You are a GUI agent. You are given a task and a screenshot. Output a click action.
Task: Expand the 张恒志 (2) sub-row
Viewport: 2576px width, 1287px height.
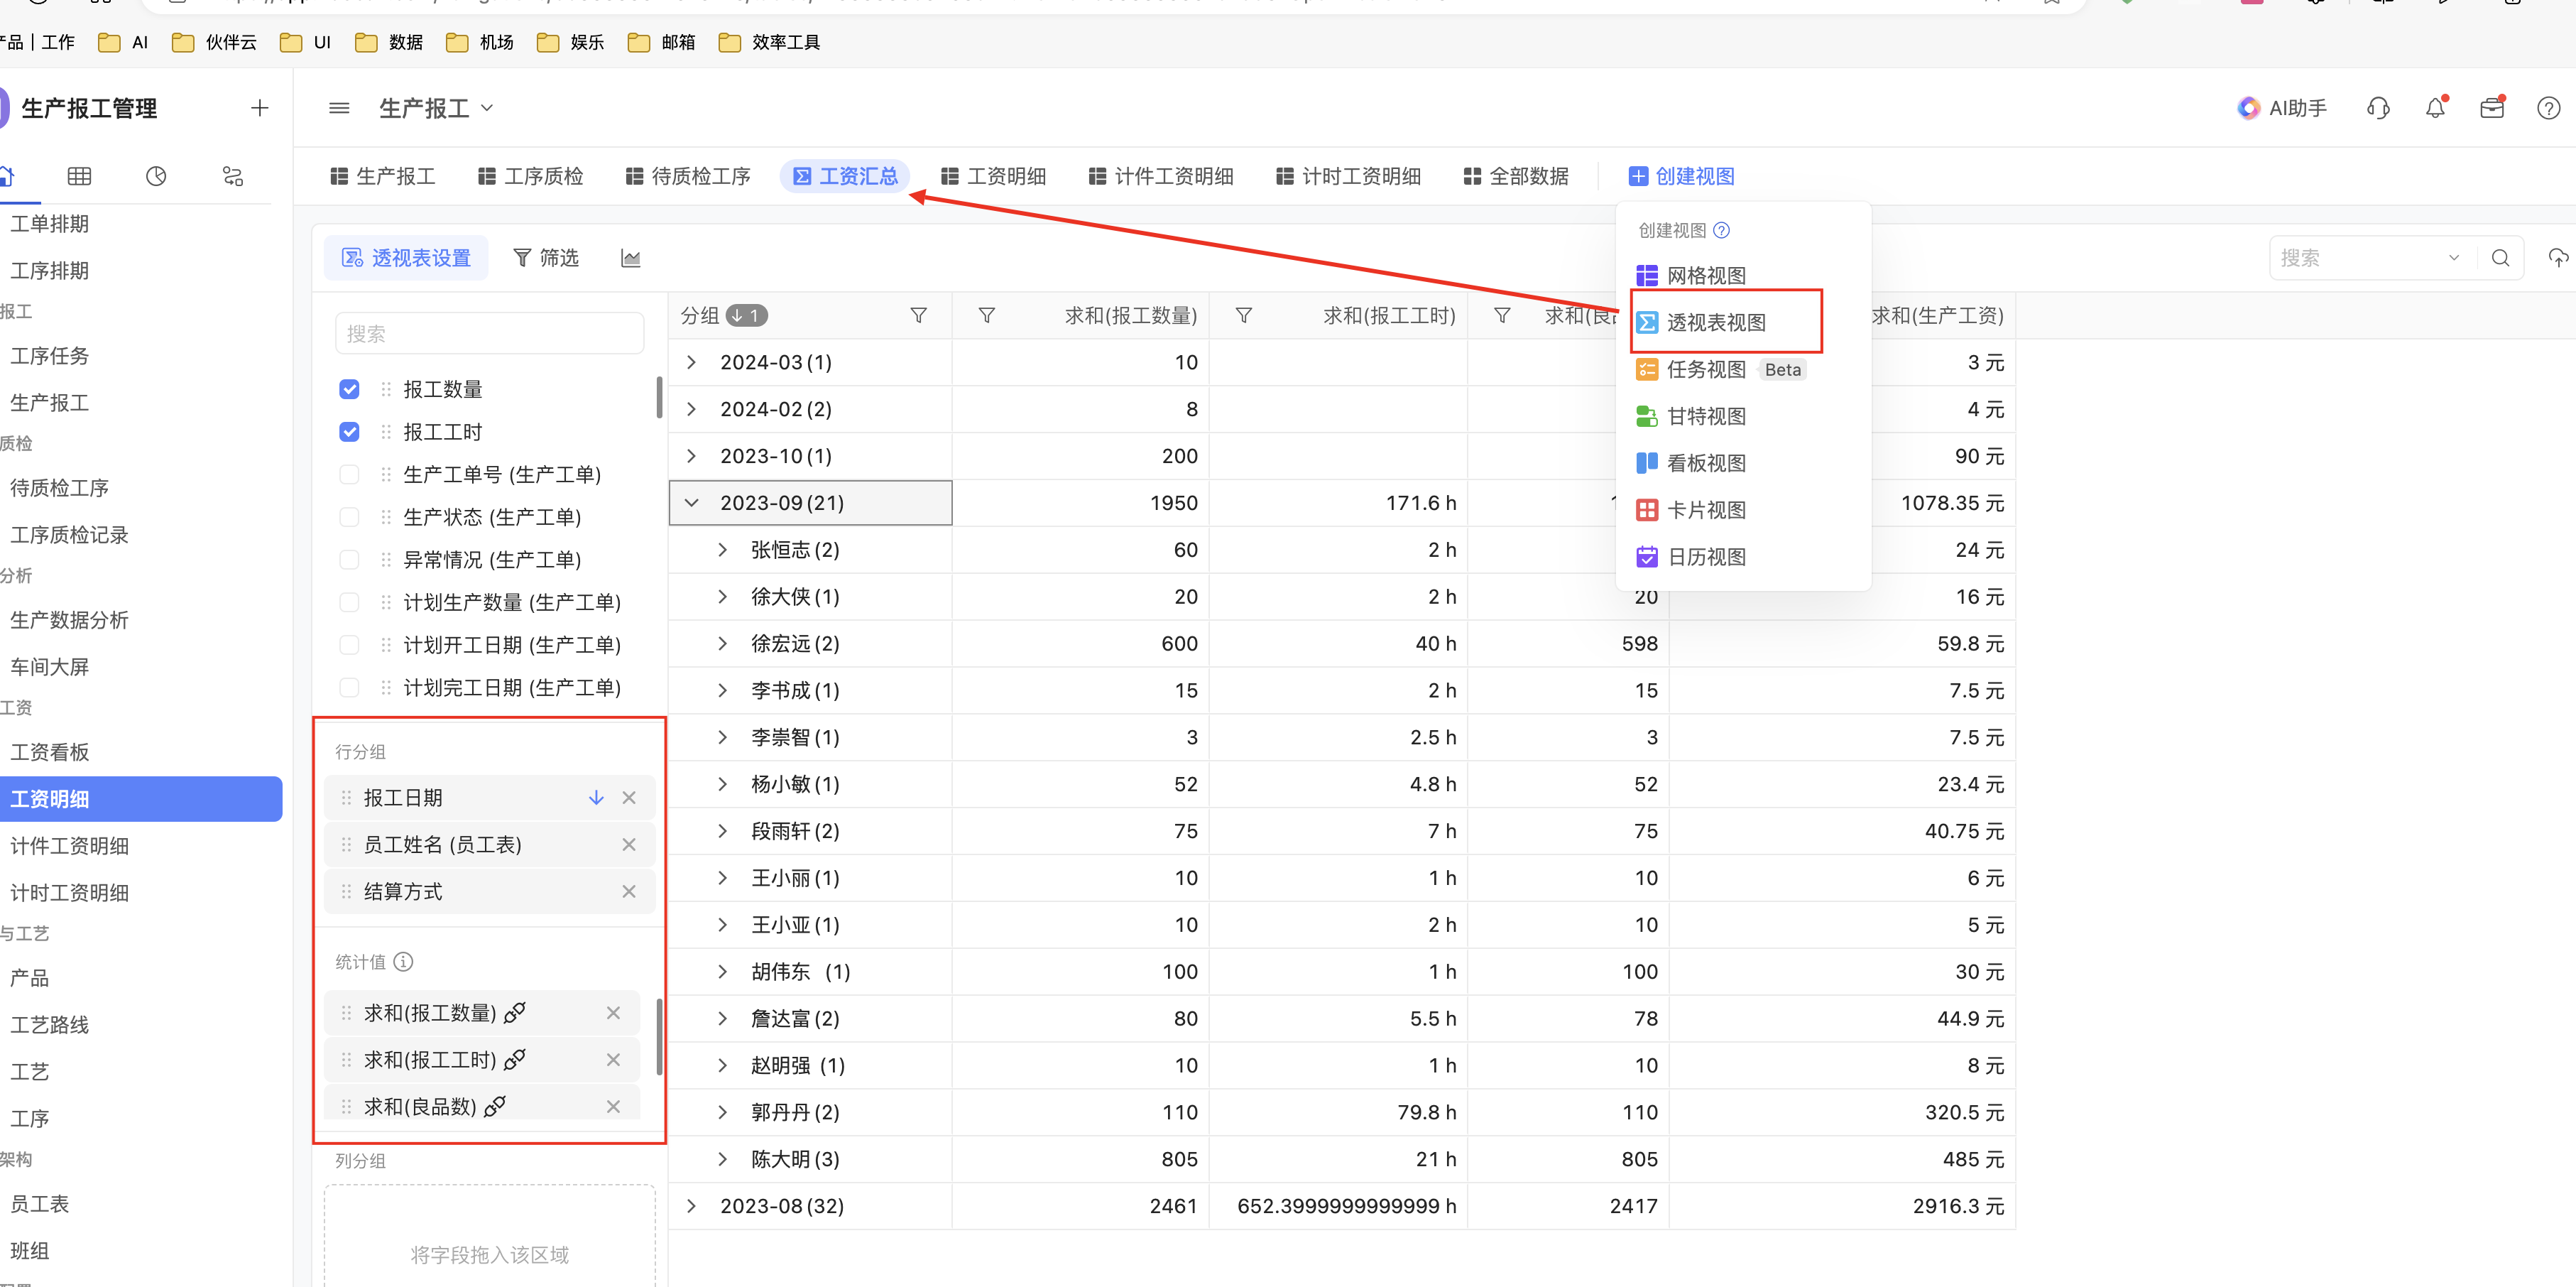722,550
